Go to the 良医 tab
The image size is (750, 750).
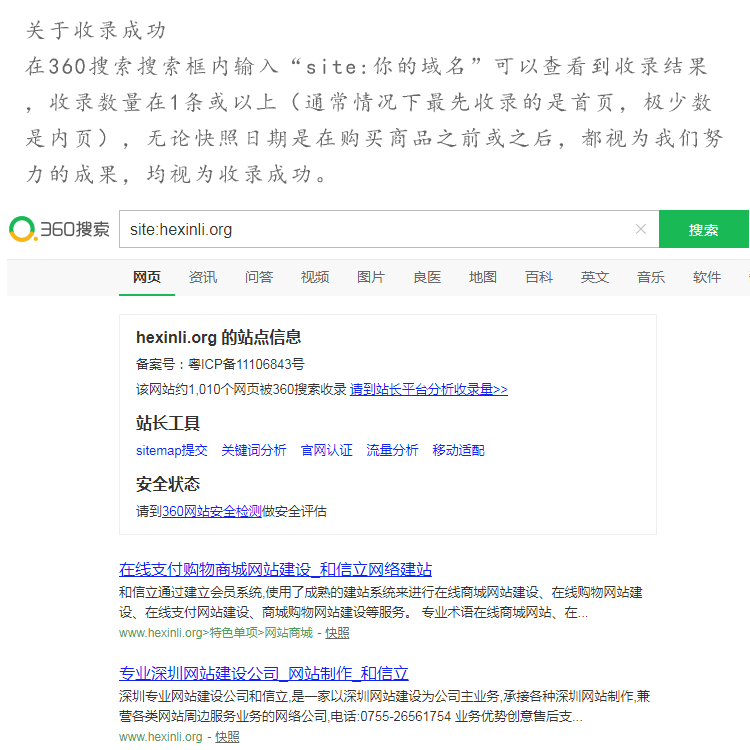[x=427, y=277]
